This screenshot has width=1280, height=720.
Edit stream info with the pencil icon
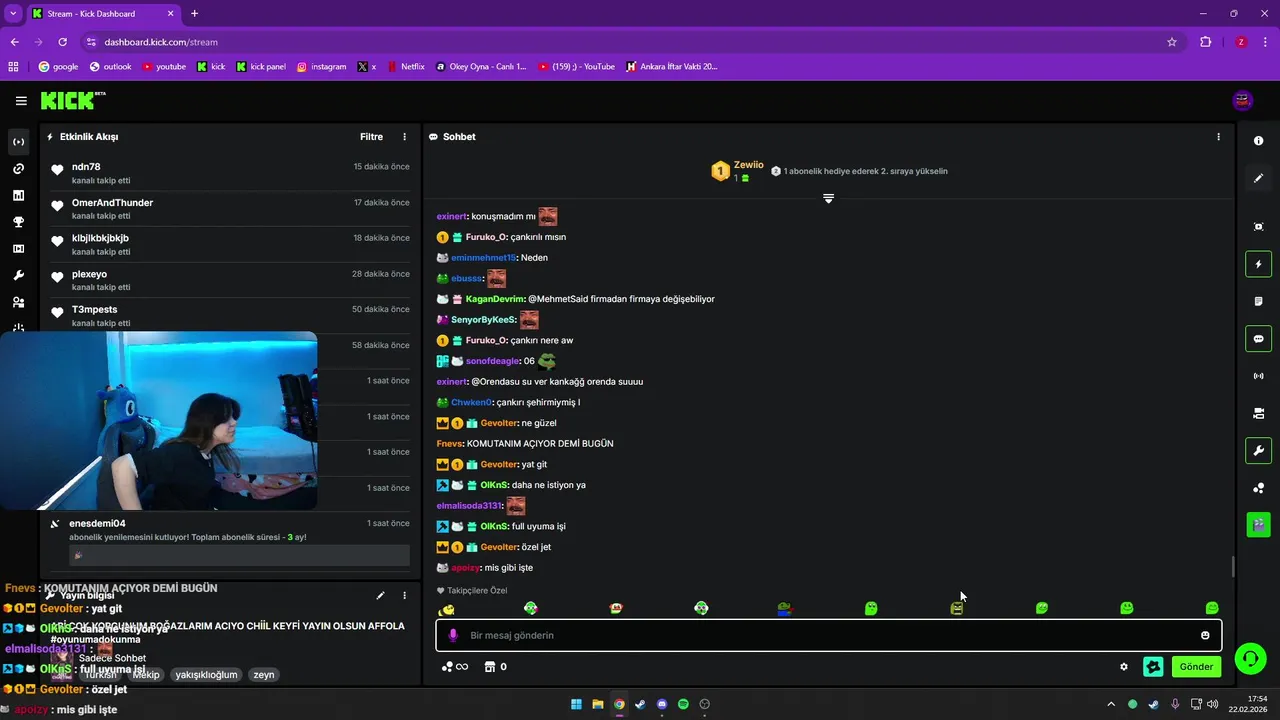point(380,595)
